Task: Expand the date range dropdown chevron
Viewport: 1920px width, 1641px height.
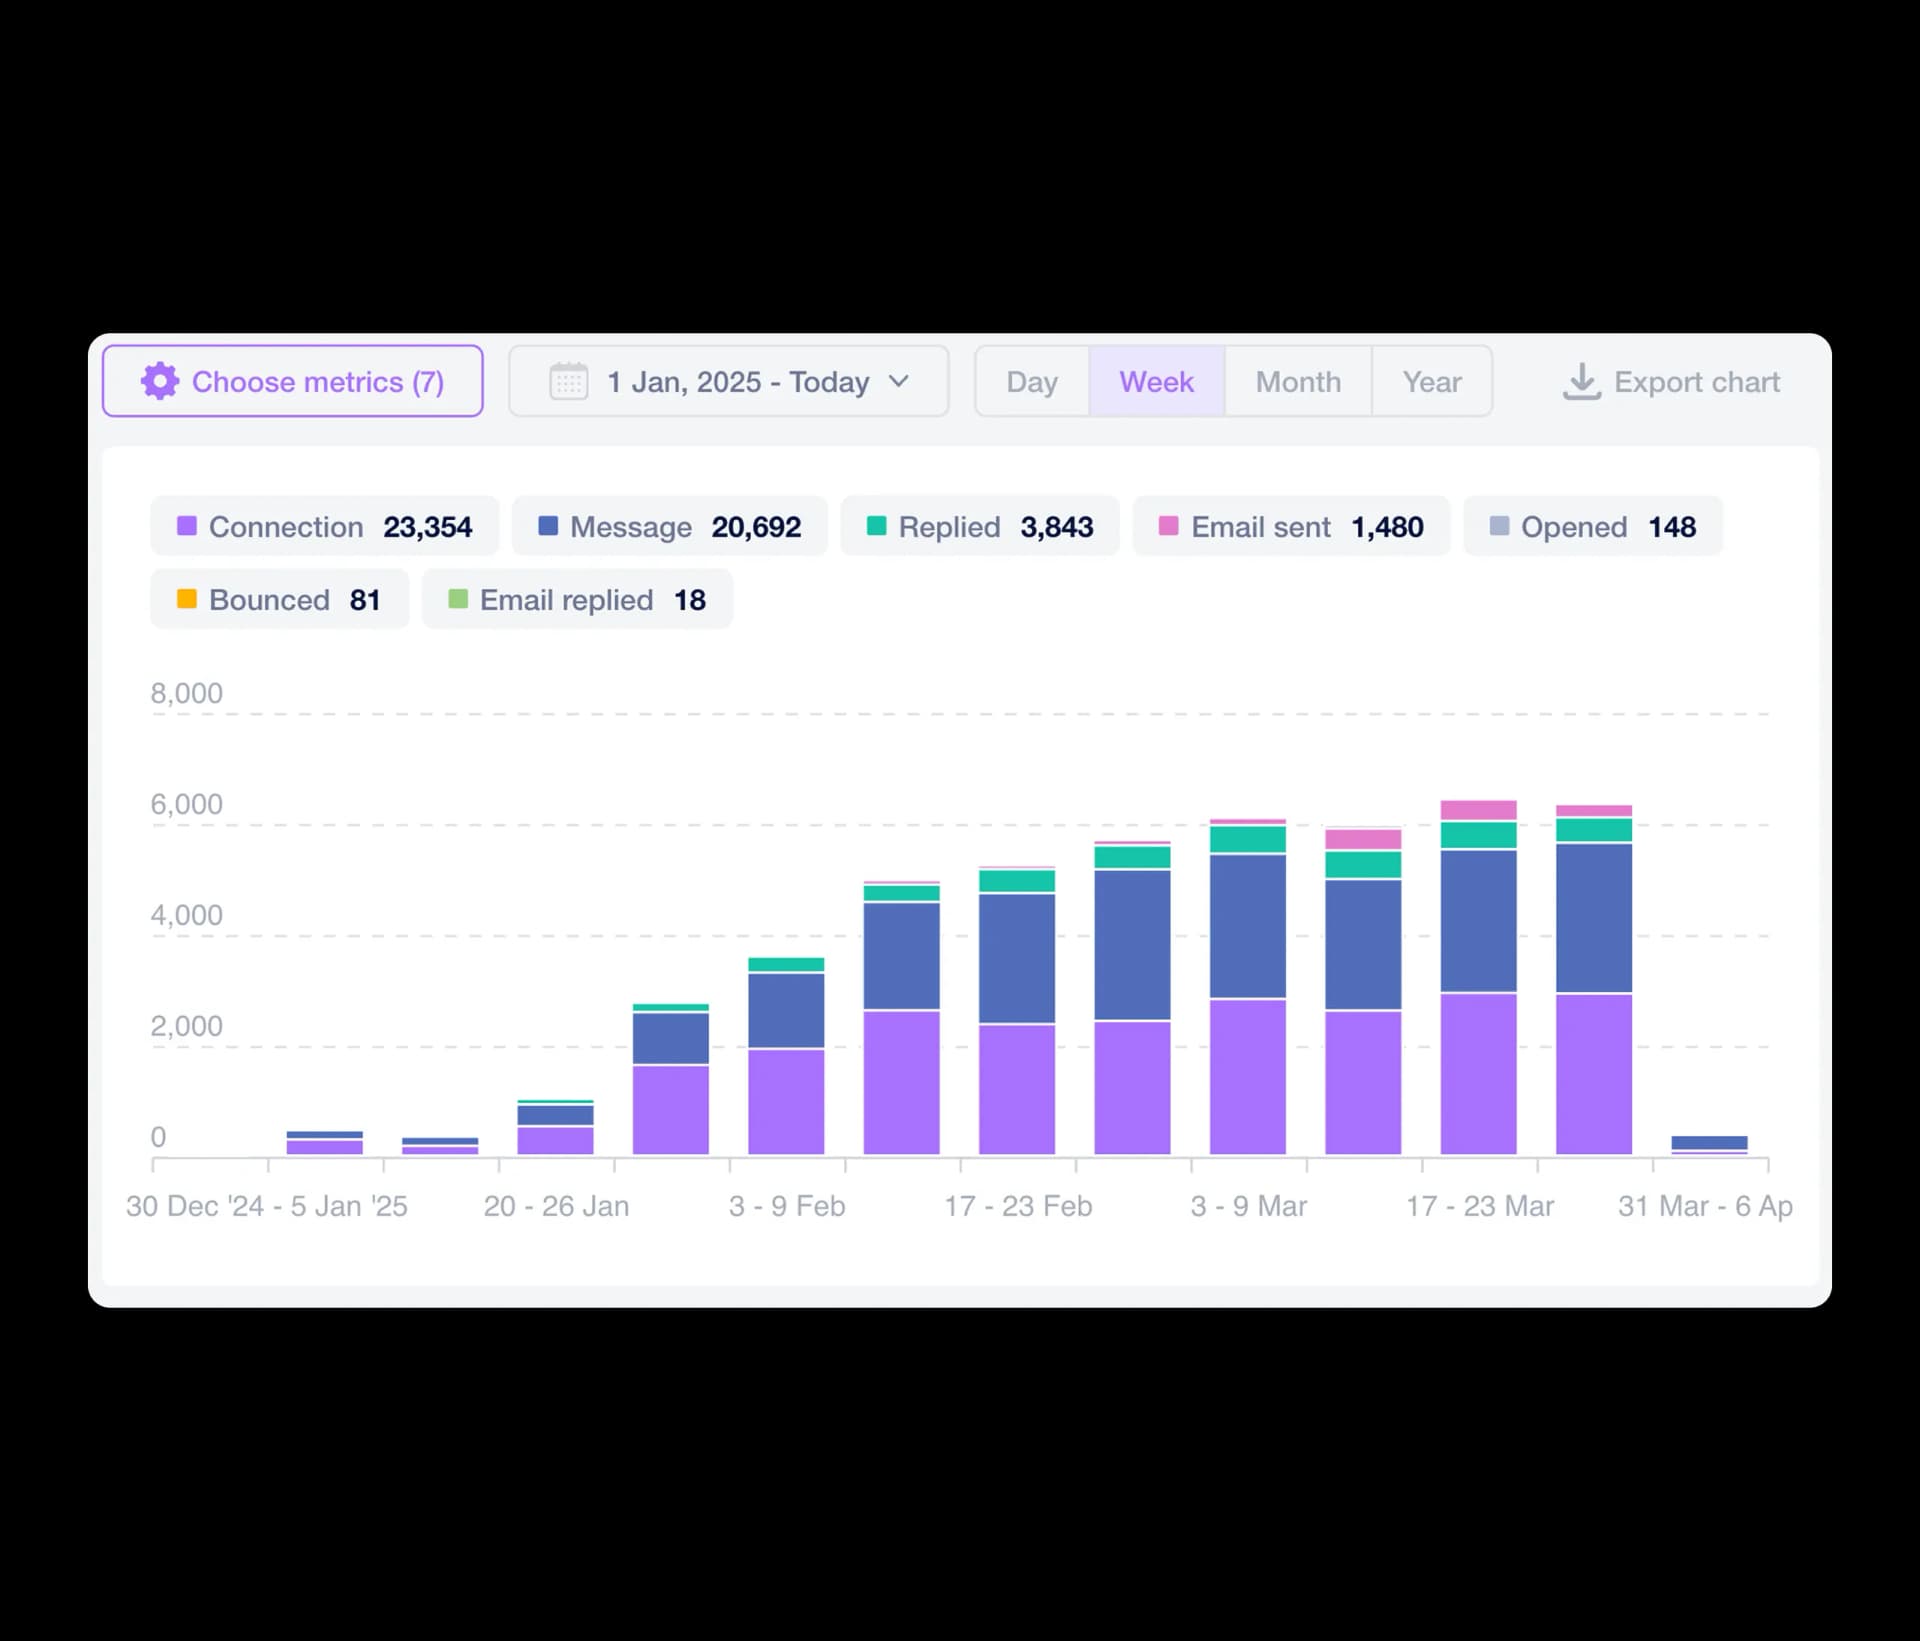Action: 899,381
